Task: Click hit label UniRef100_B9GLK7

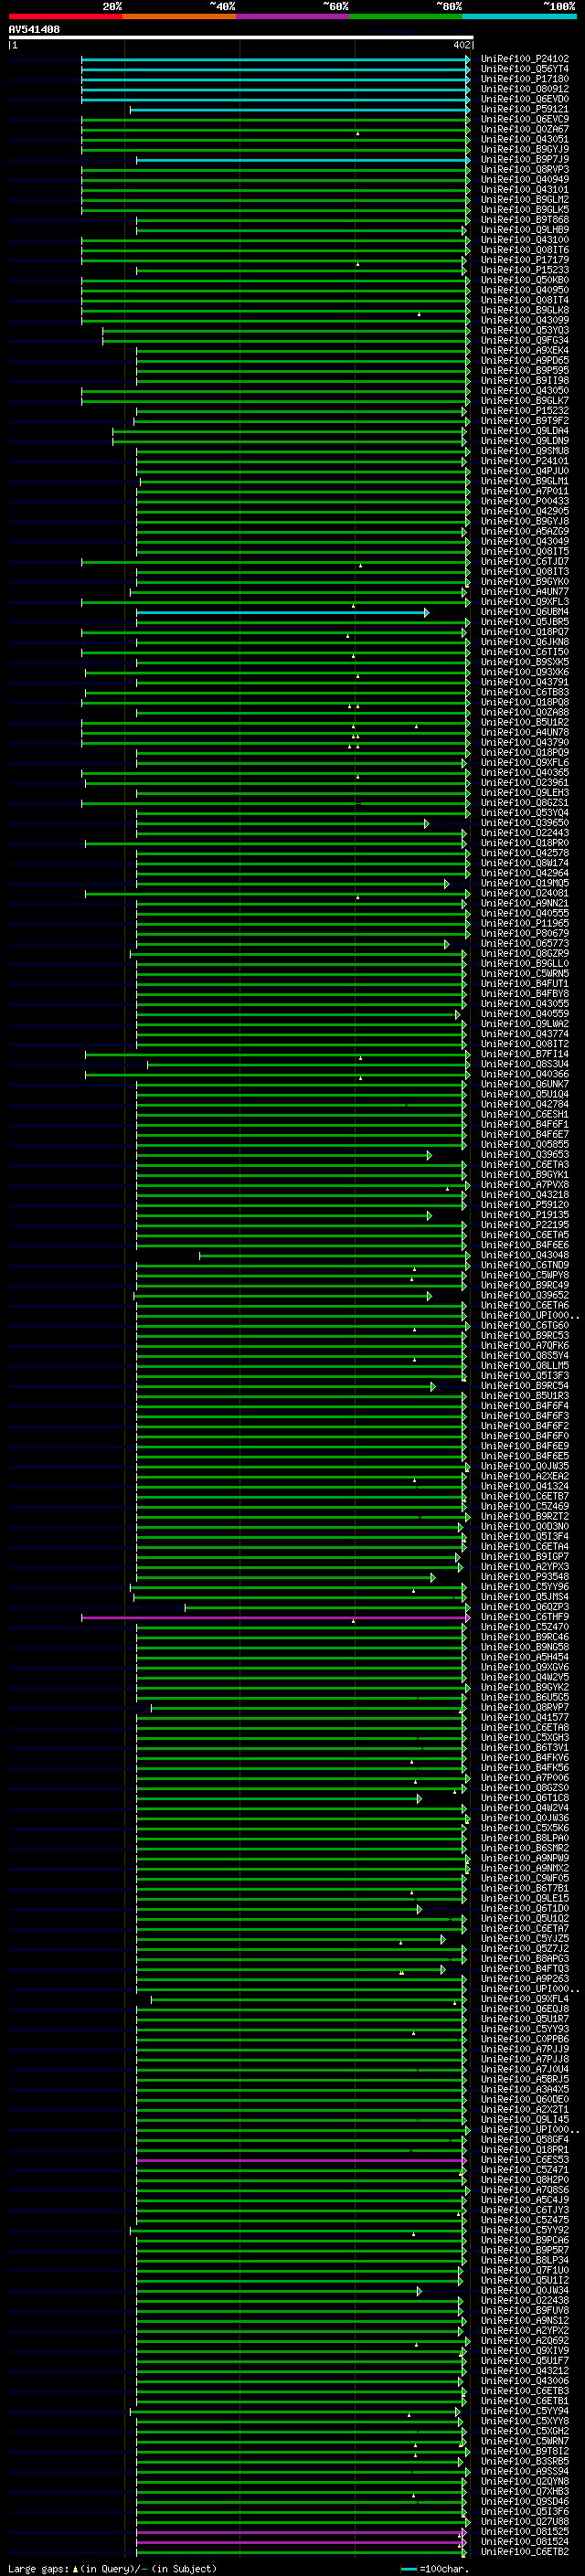Action: pyautogui.click(x=525, y=401)
